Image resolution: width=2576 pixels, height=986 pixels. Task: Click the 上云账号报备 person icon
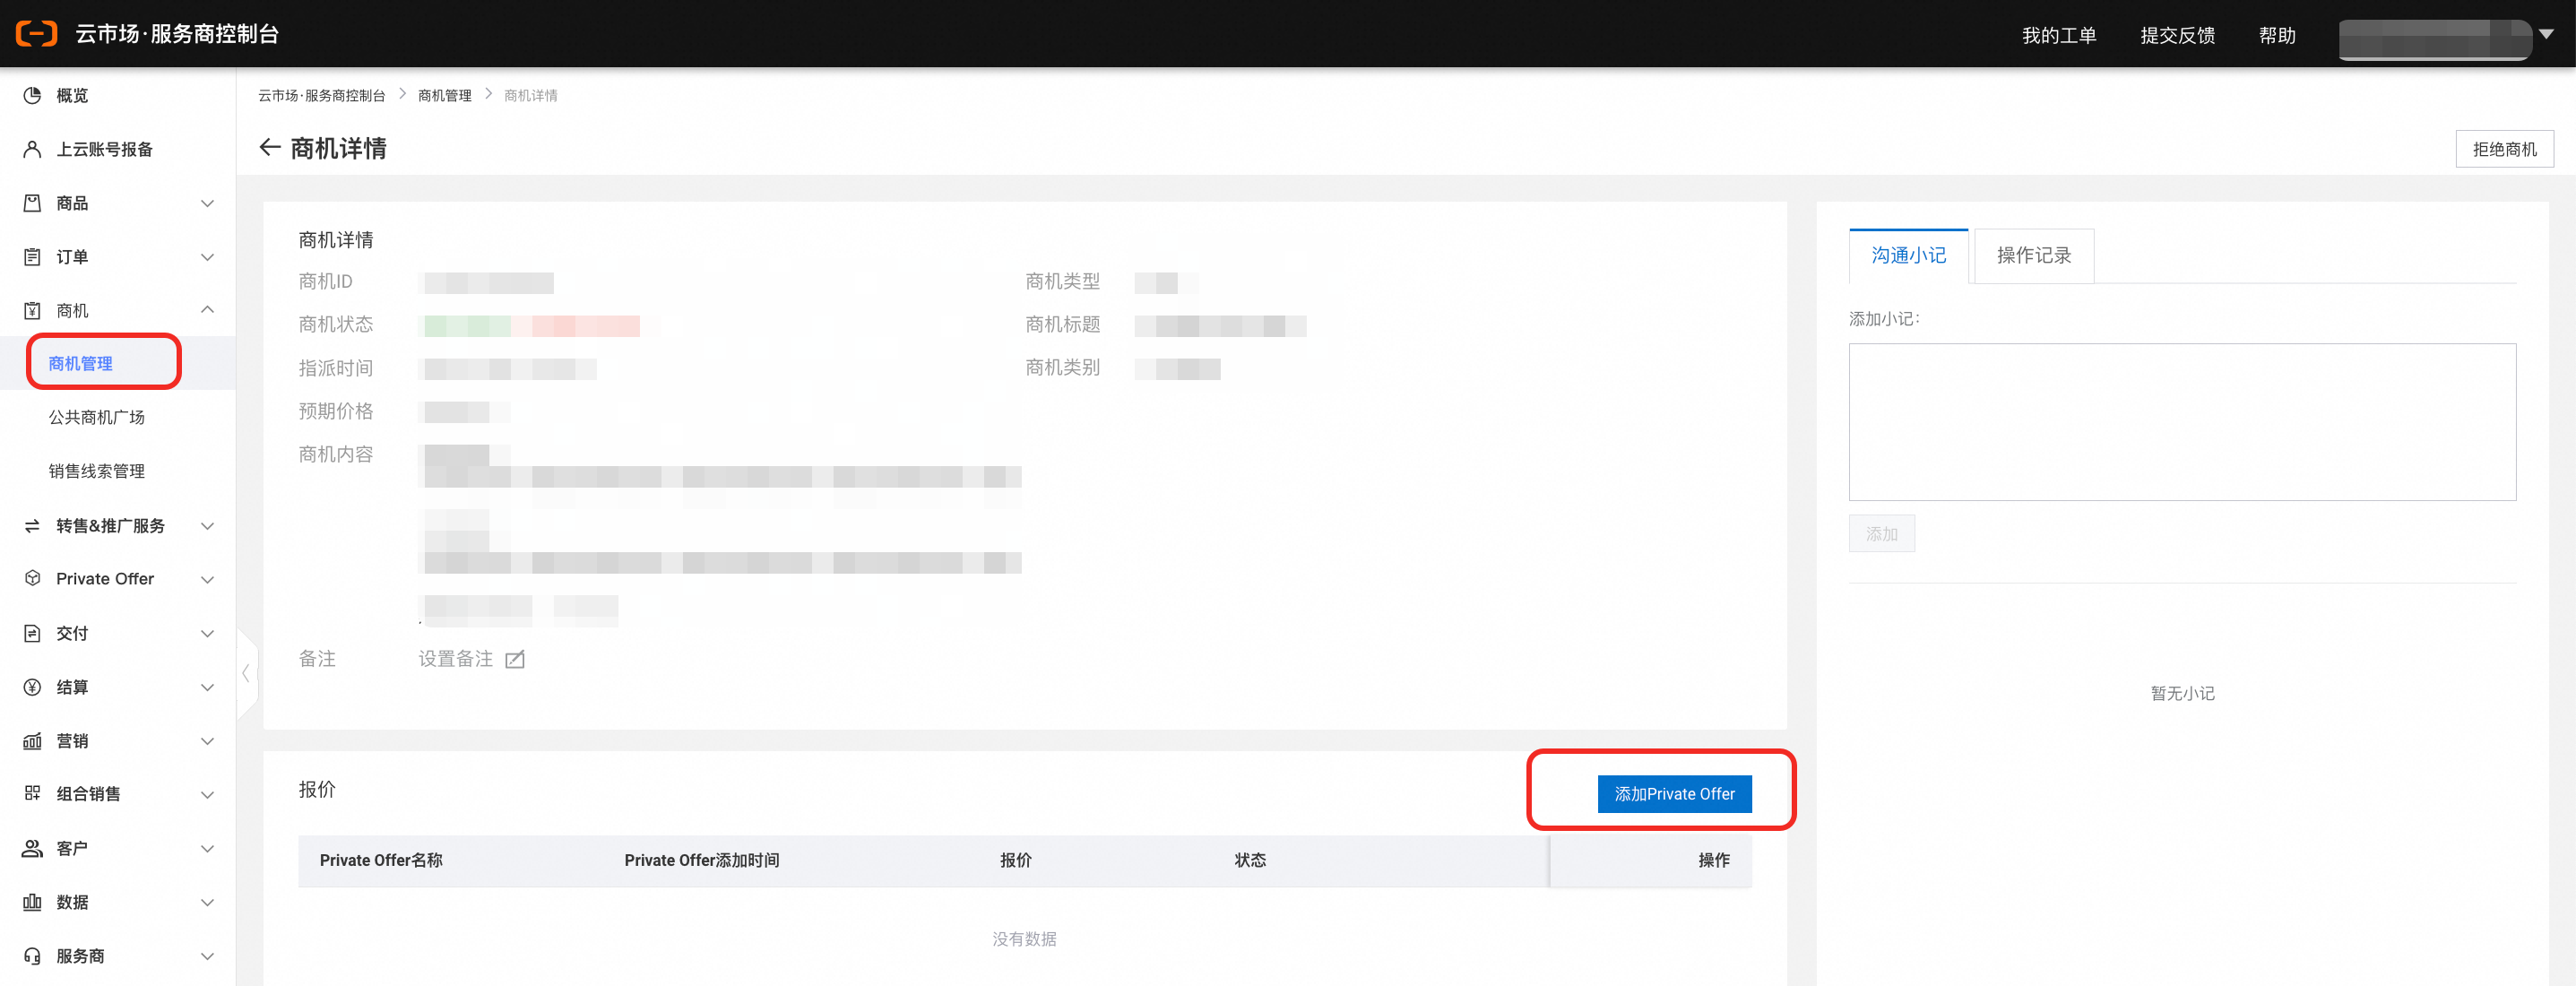pyautogui.click(x=32, y=149)
